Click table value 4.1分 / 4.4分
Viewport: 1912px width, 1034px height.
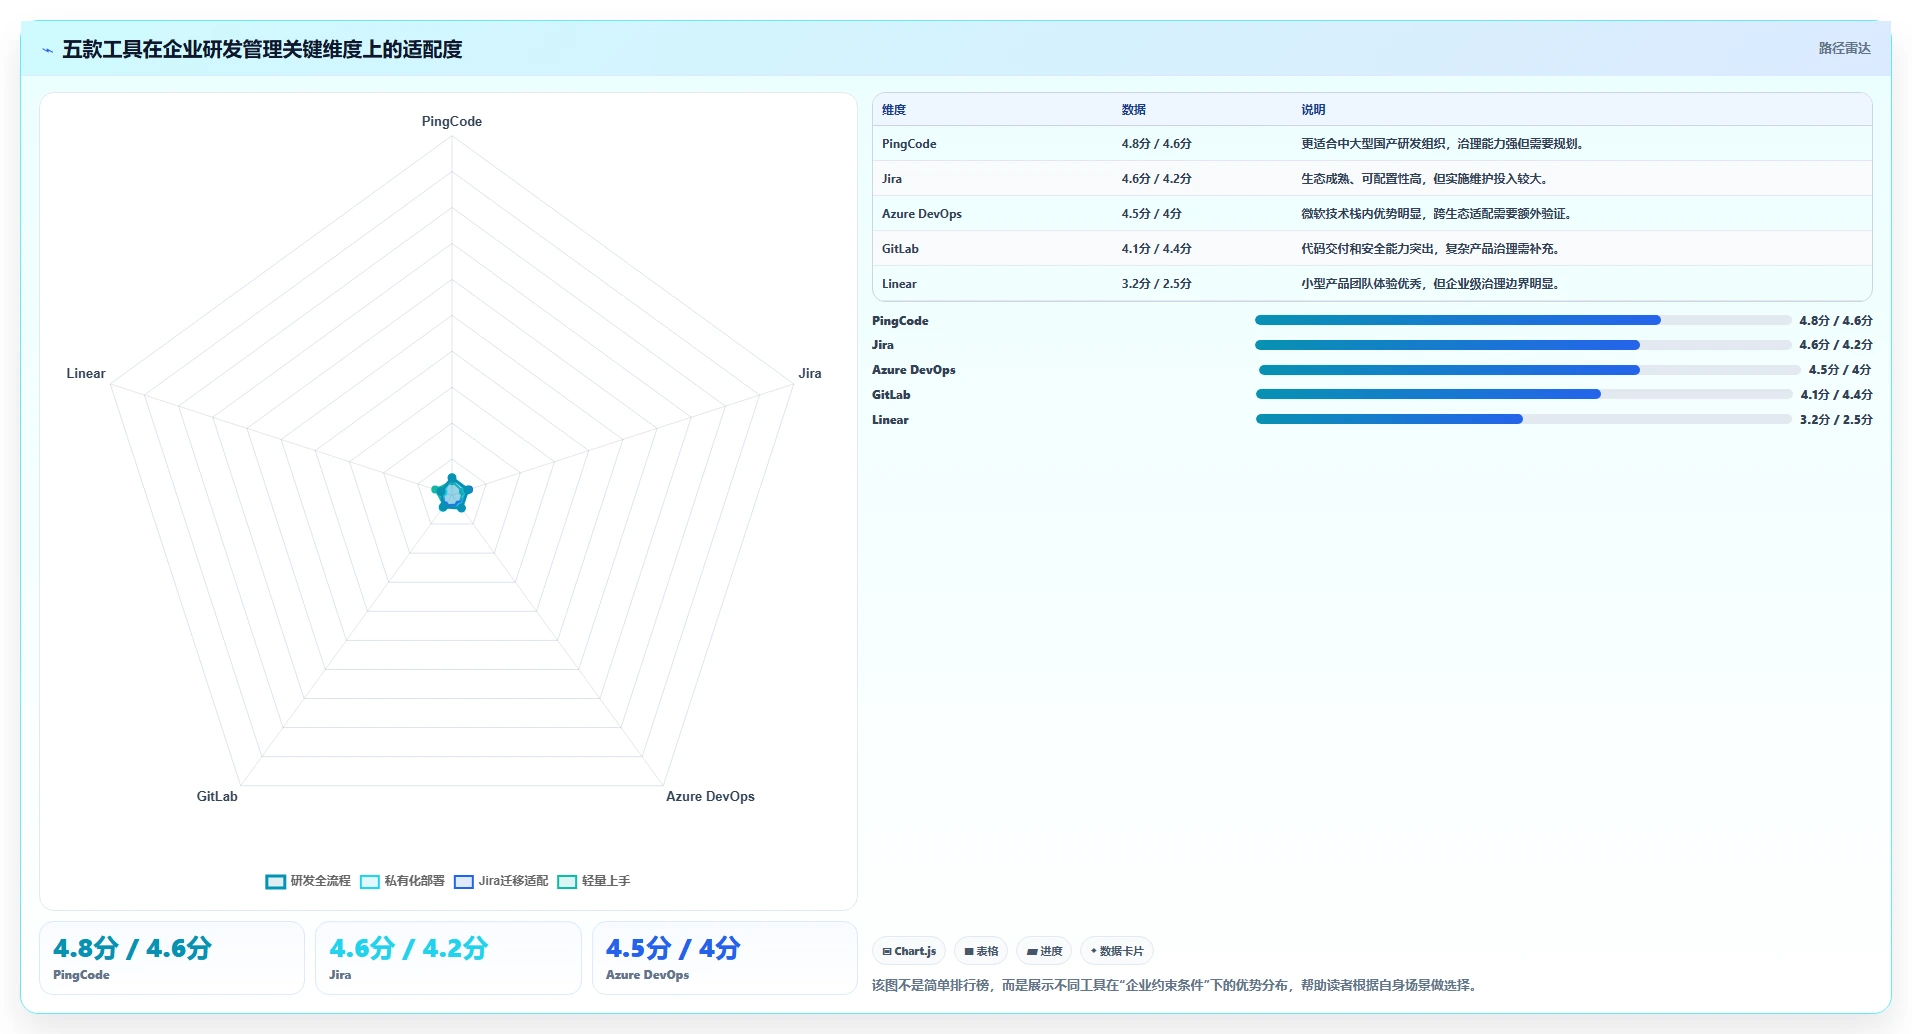click(1156, 249)
